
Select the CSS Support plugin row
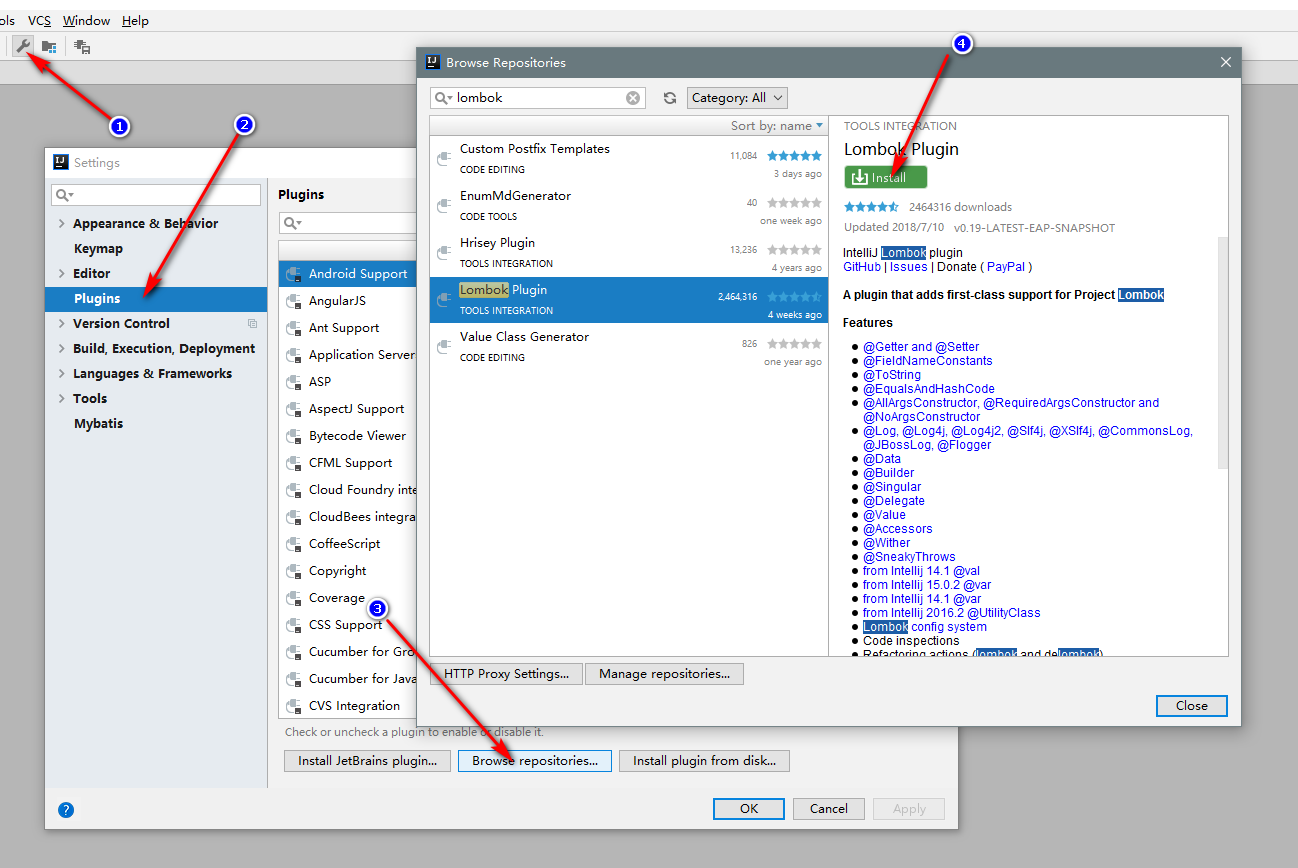348,625
